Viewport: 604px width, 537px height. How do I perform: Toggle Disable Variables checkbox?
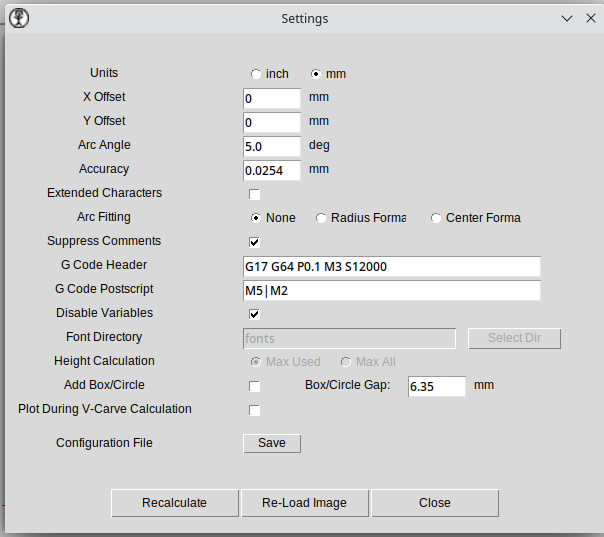pos(254,314)
